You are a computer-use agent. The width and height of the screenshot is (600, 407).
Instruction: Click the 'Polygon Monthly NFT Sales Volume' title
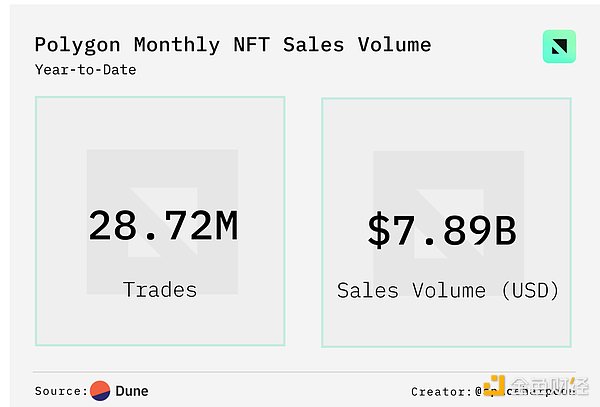pos(233,45)
